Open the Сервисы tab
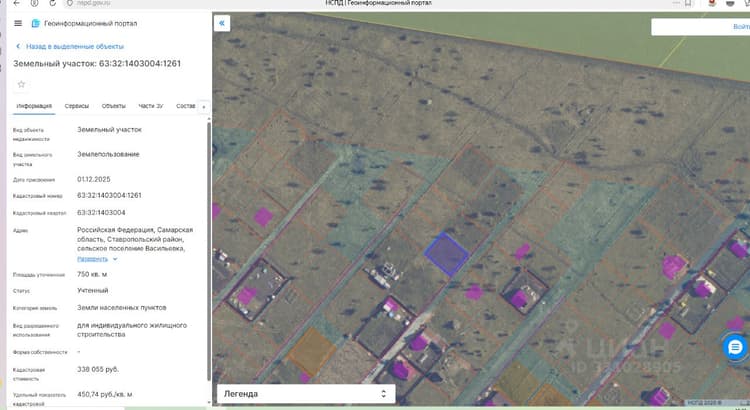The height and width of the screenshot is (410, 750). (x=77, y=106)
